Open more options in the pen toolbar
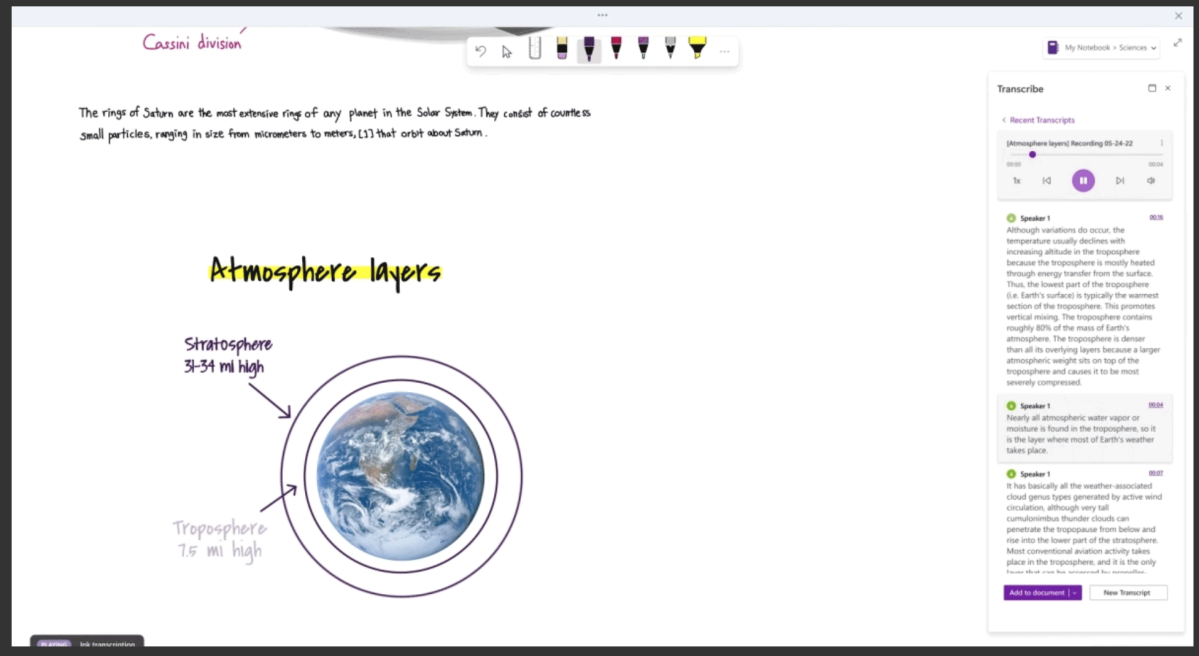This screenshot has width=1199, height=656. [725, 52]
